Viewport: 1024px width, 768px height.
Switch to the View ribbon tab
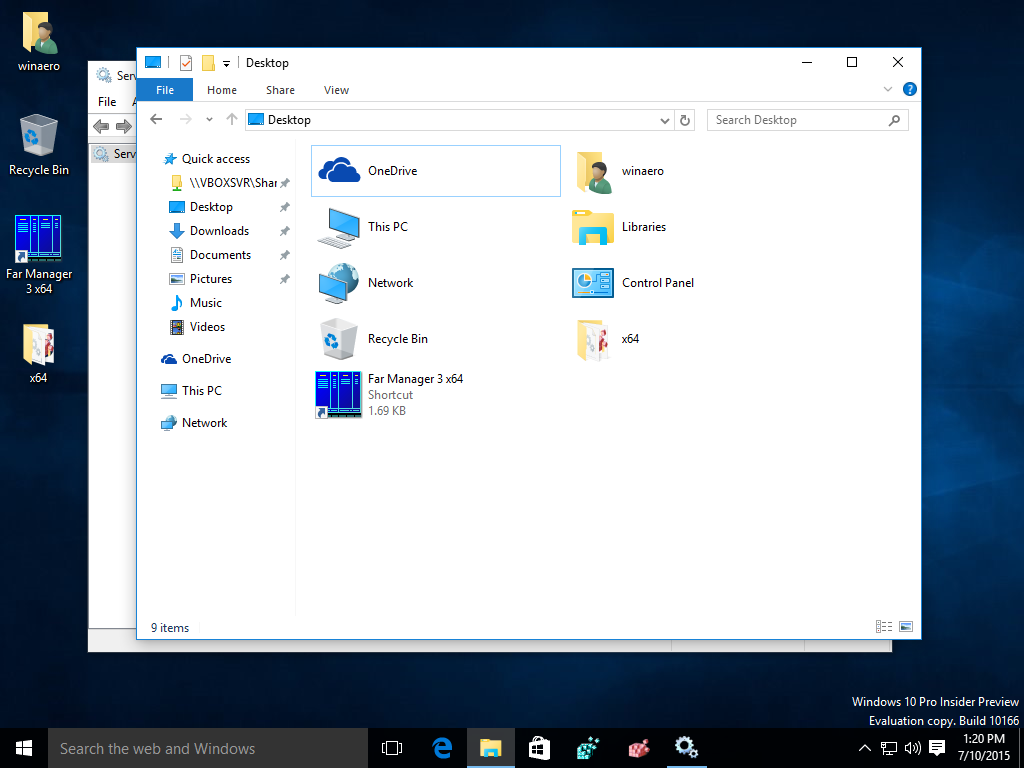coord(336,90)
